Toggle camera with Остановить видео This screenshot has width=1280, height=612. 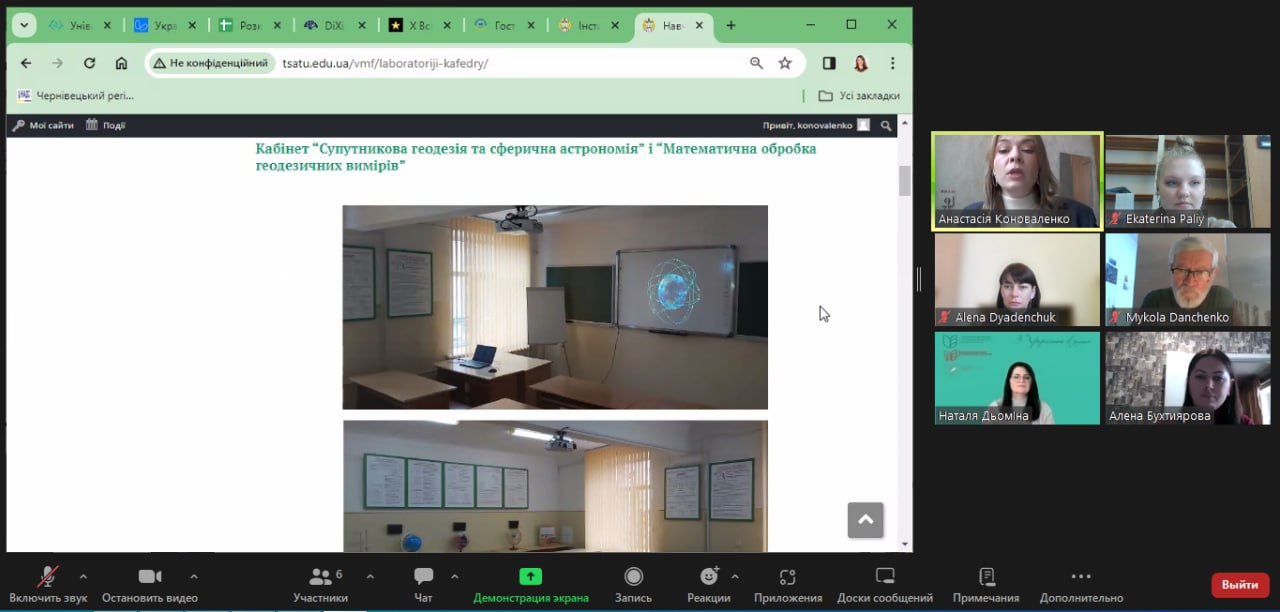coord(149,577)
